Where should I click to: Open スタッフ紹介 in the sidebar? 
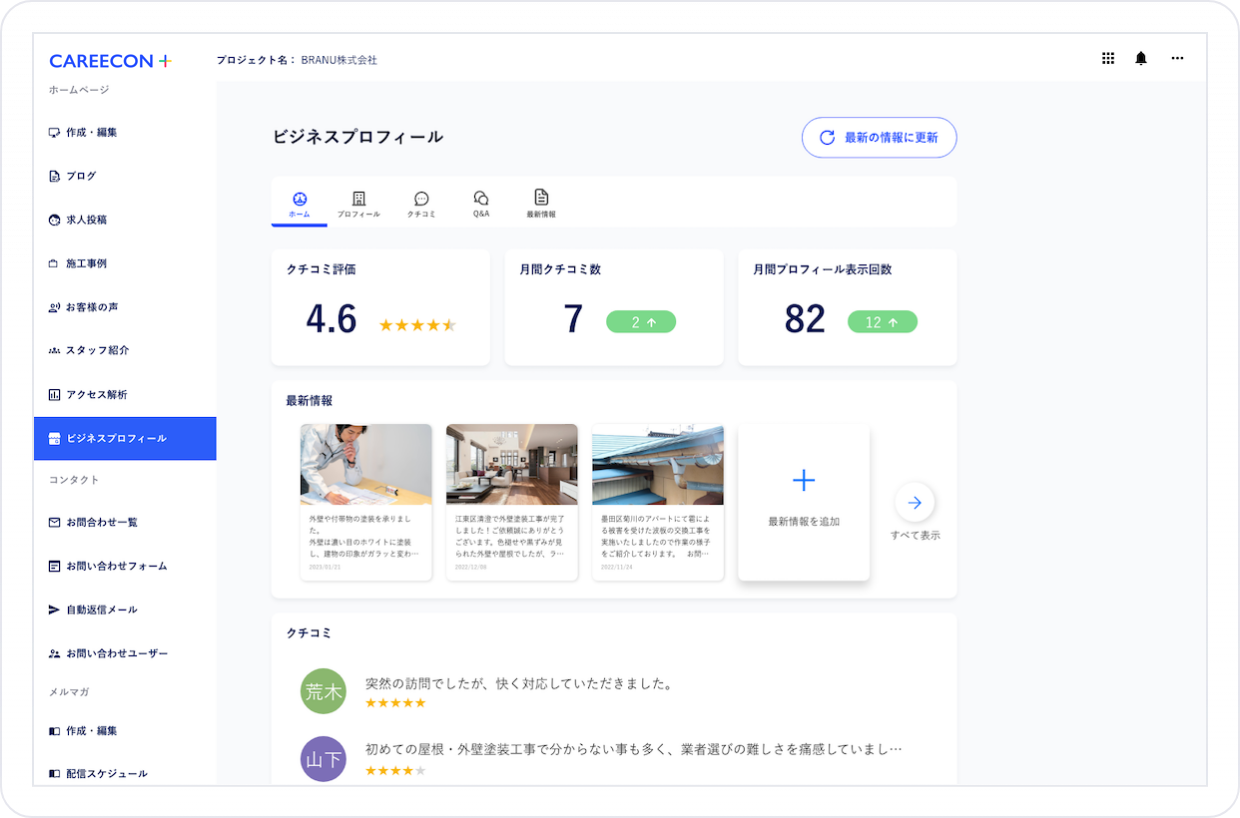click(96, 351)
